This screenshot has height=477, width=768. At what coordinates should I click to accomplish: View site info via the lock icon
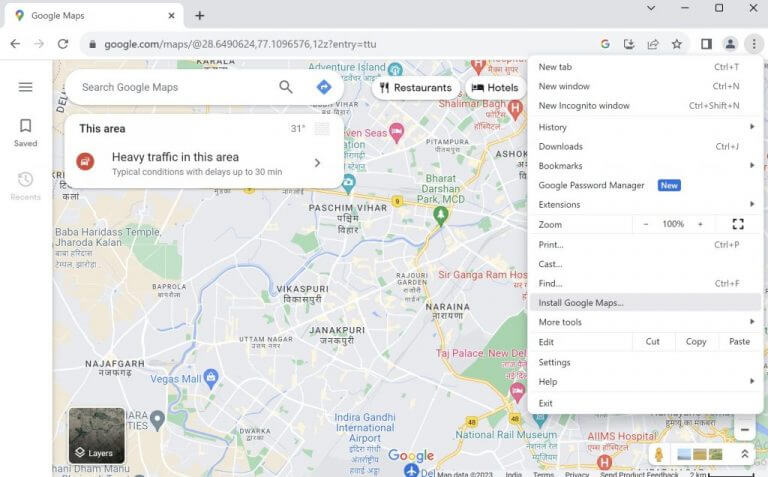pyautogui.click(x=93, y=44)
